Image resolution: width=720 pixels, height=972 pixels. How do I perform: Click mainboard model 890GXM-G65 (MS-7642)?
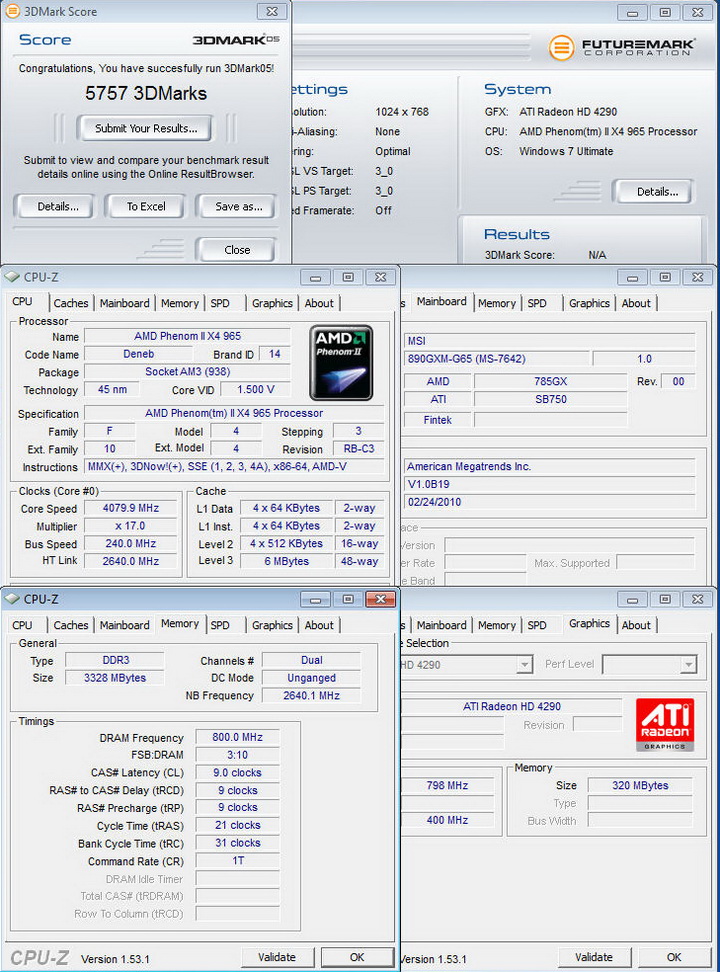pyautogui.click(x=497, y=359)
